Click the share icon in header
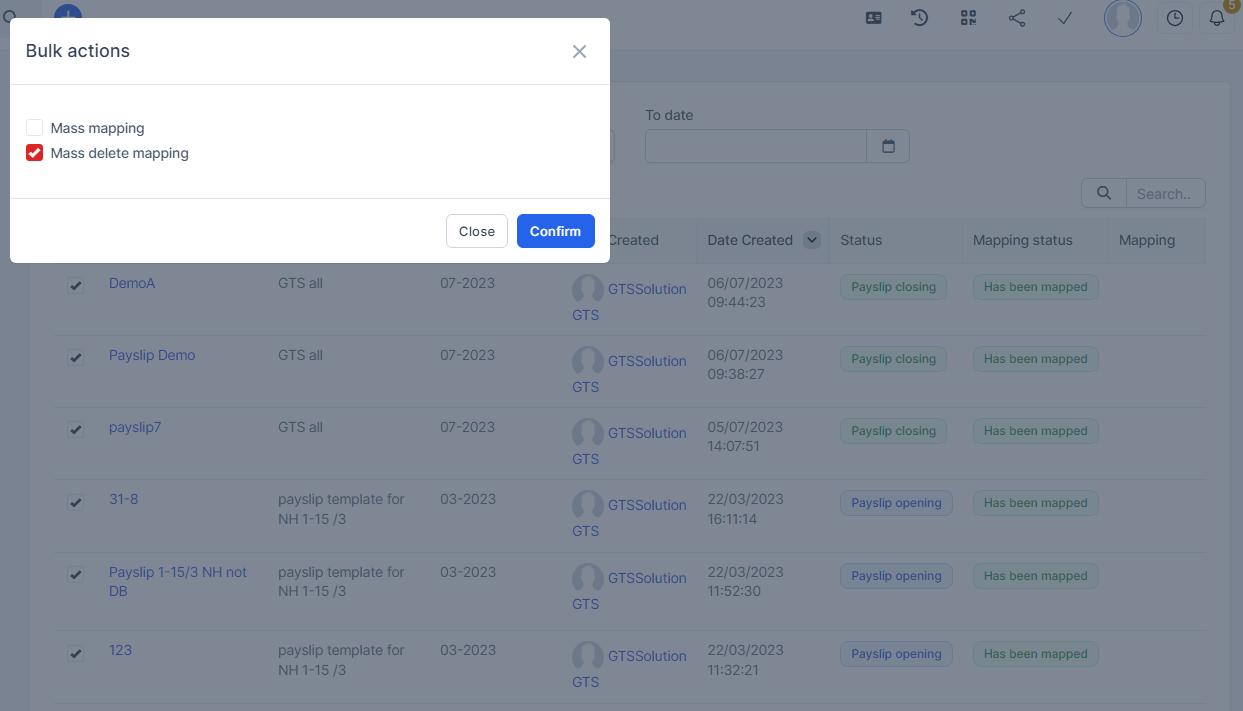Screen dimensions: 1243x711 [1017, 18]
